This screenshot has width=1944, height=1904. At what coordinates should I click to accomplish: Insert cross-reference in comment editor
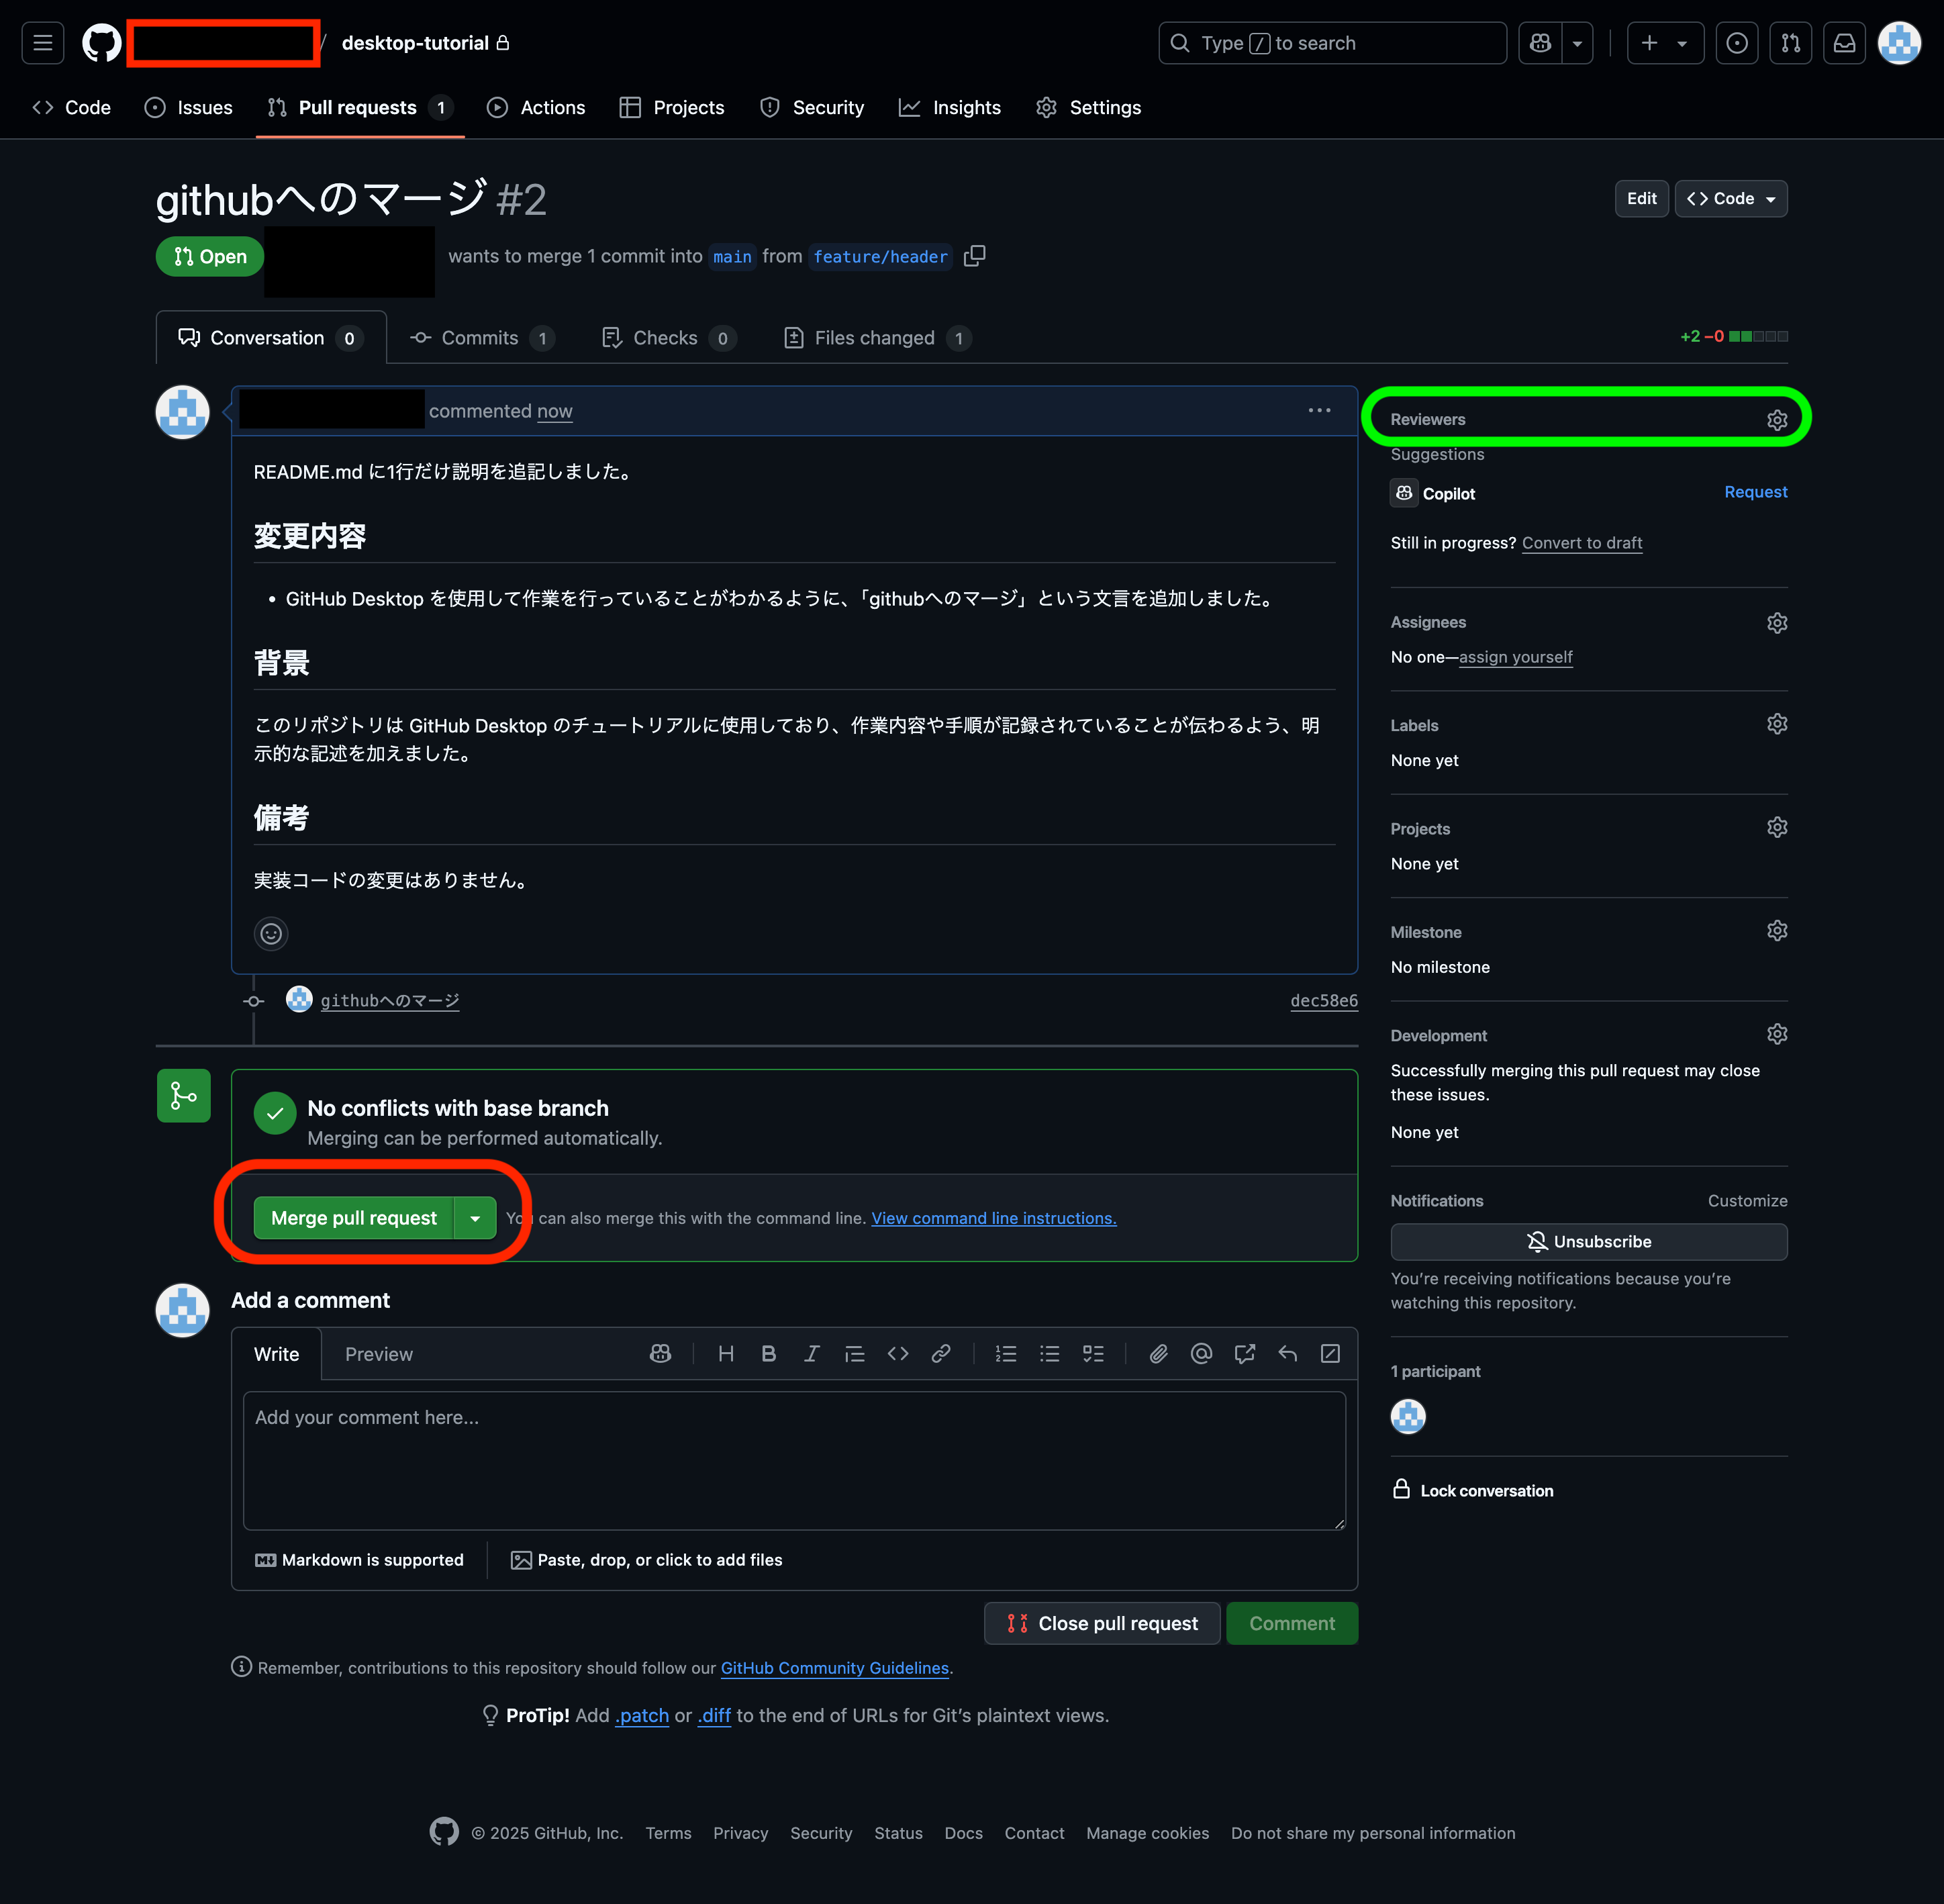tap(1244, 1354)
